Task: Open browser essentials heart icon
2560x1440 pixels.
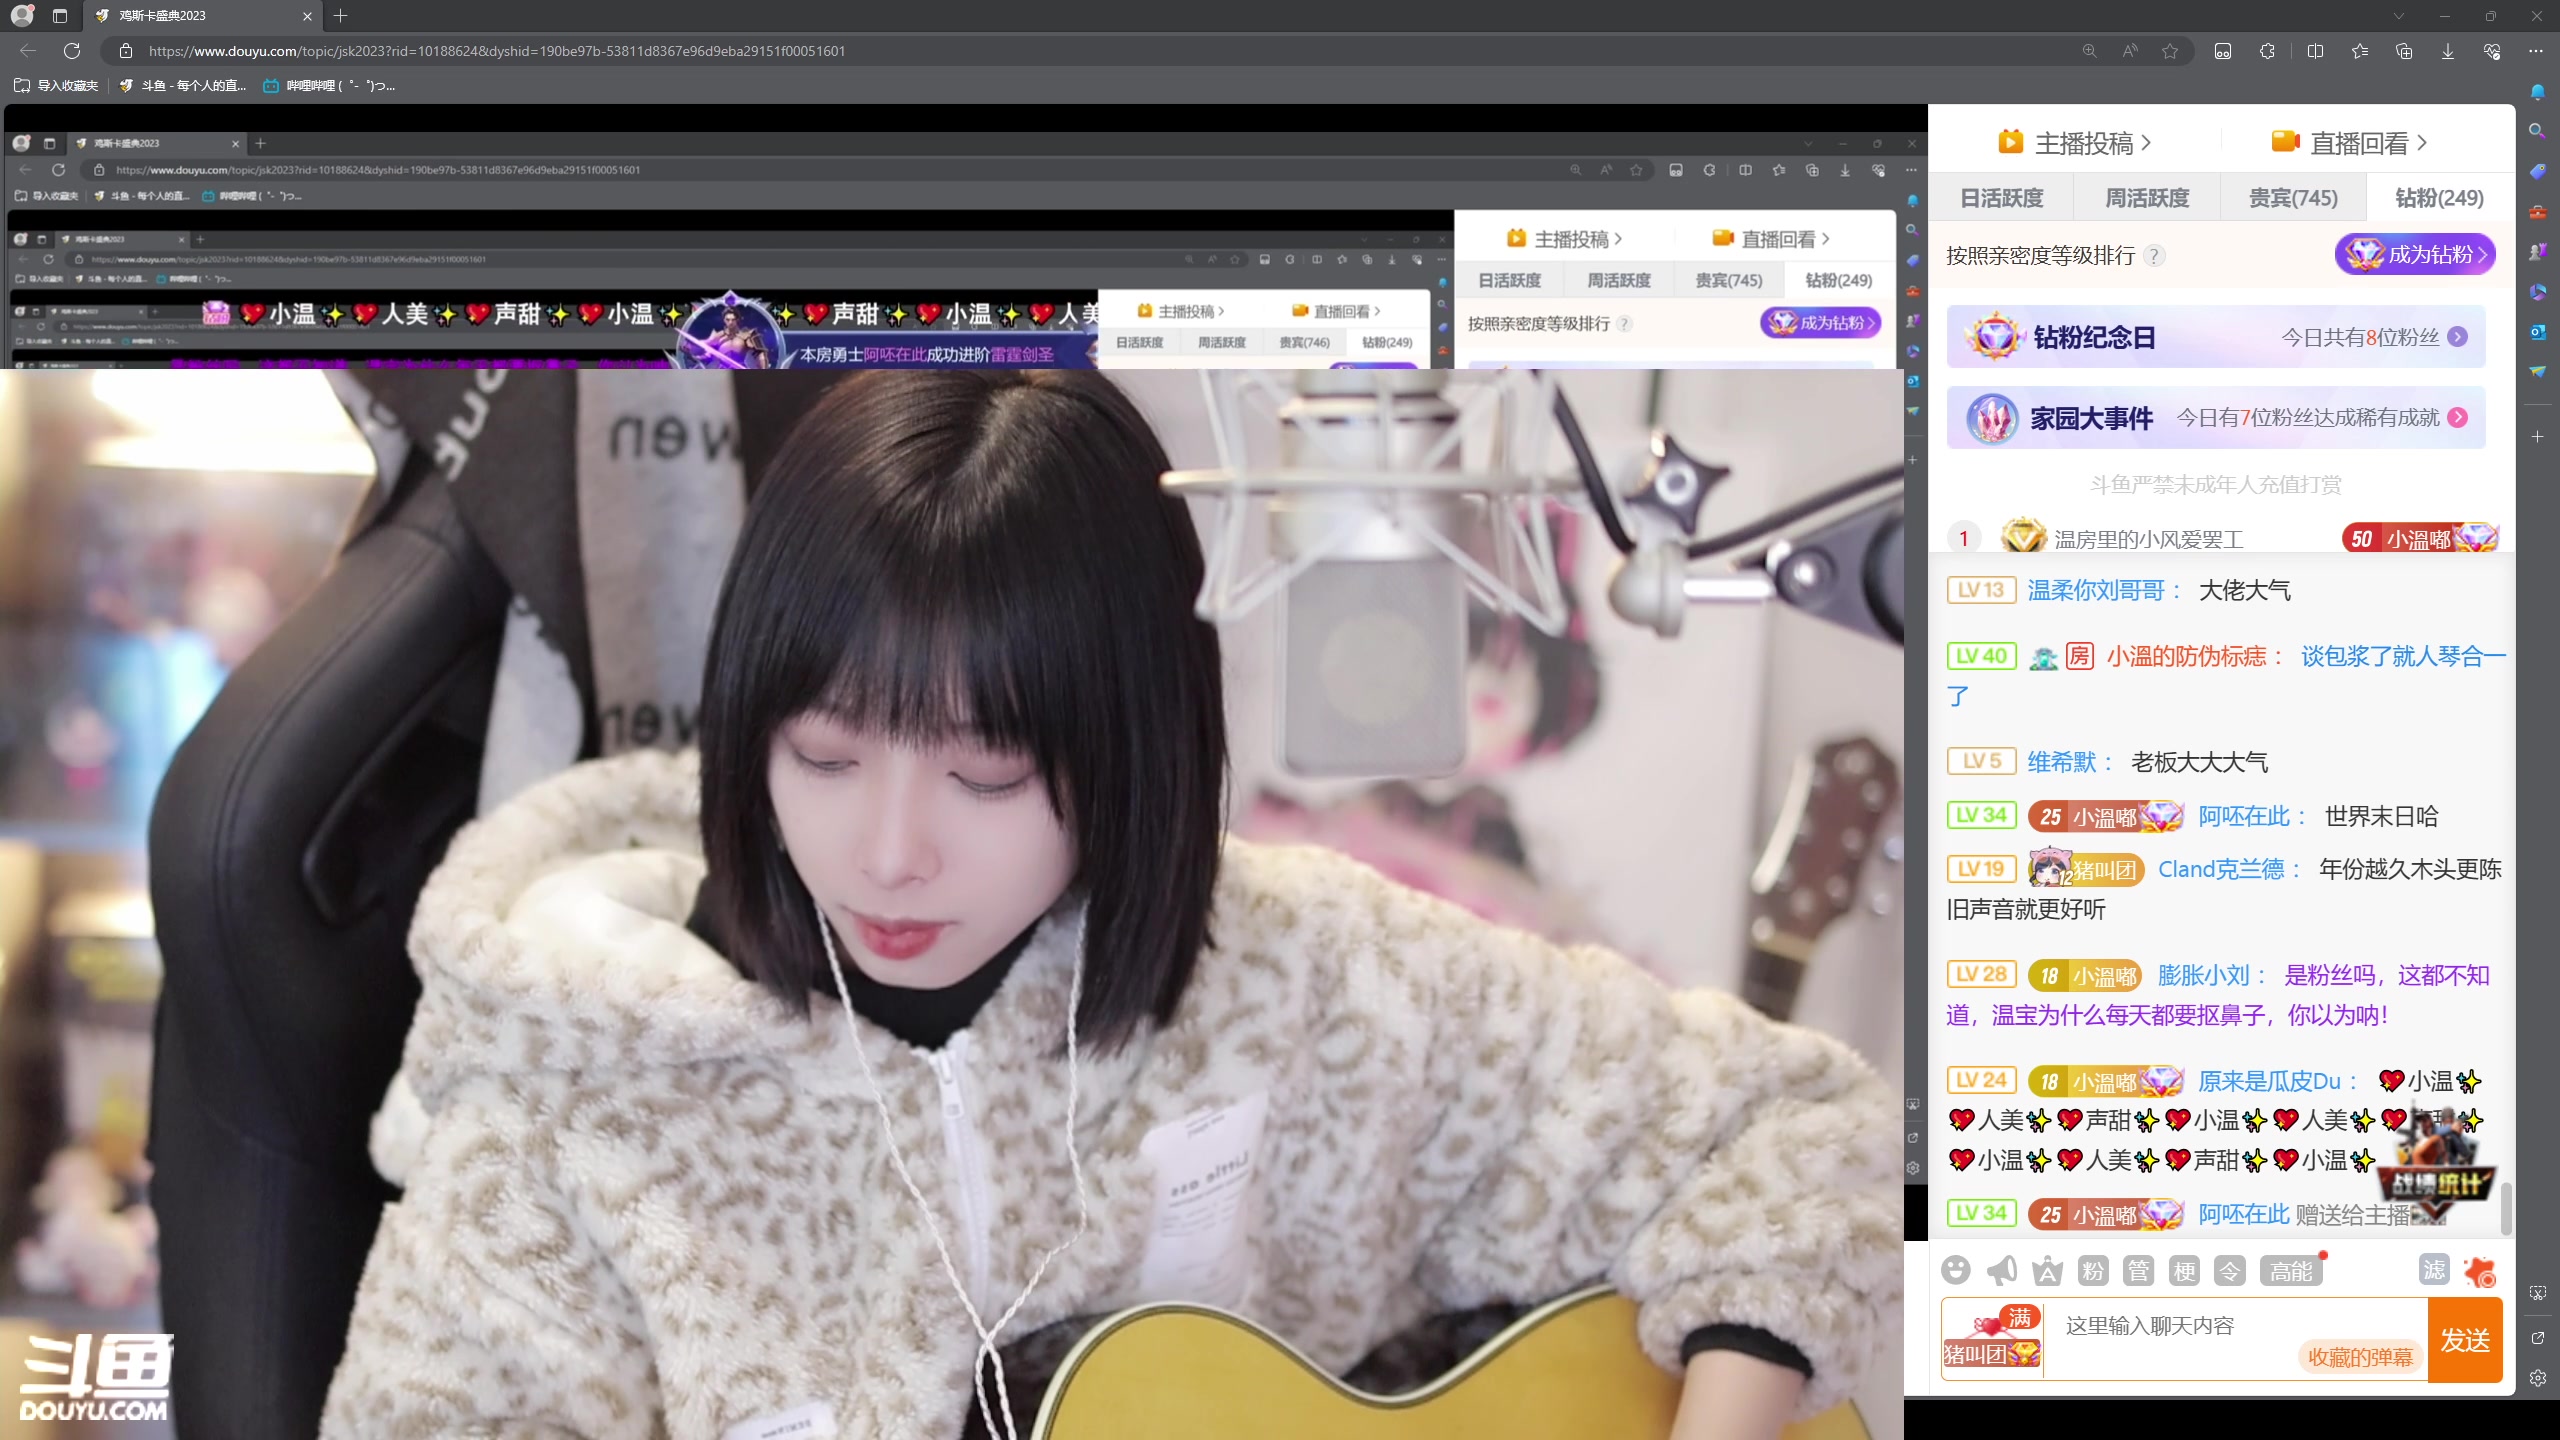Action: coord(2492,51)
